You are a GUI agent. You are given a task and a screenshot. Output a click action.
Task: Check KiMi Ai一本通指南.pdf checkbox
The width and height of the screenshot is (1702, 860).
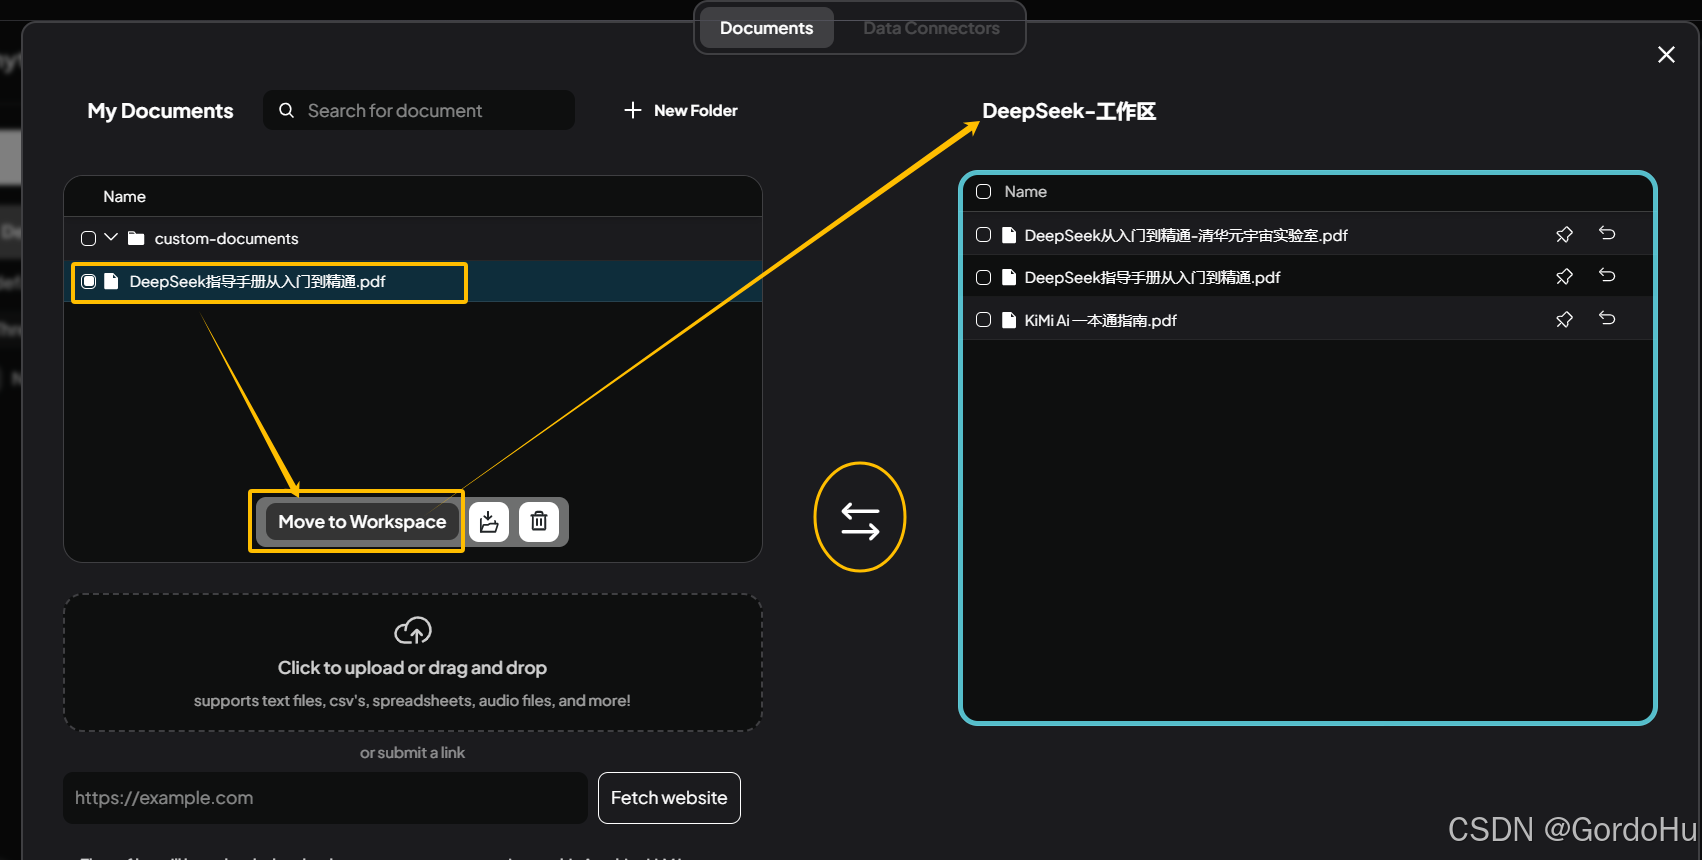[984, 320]
